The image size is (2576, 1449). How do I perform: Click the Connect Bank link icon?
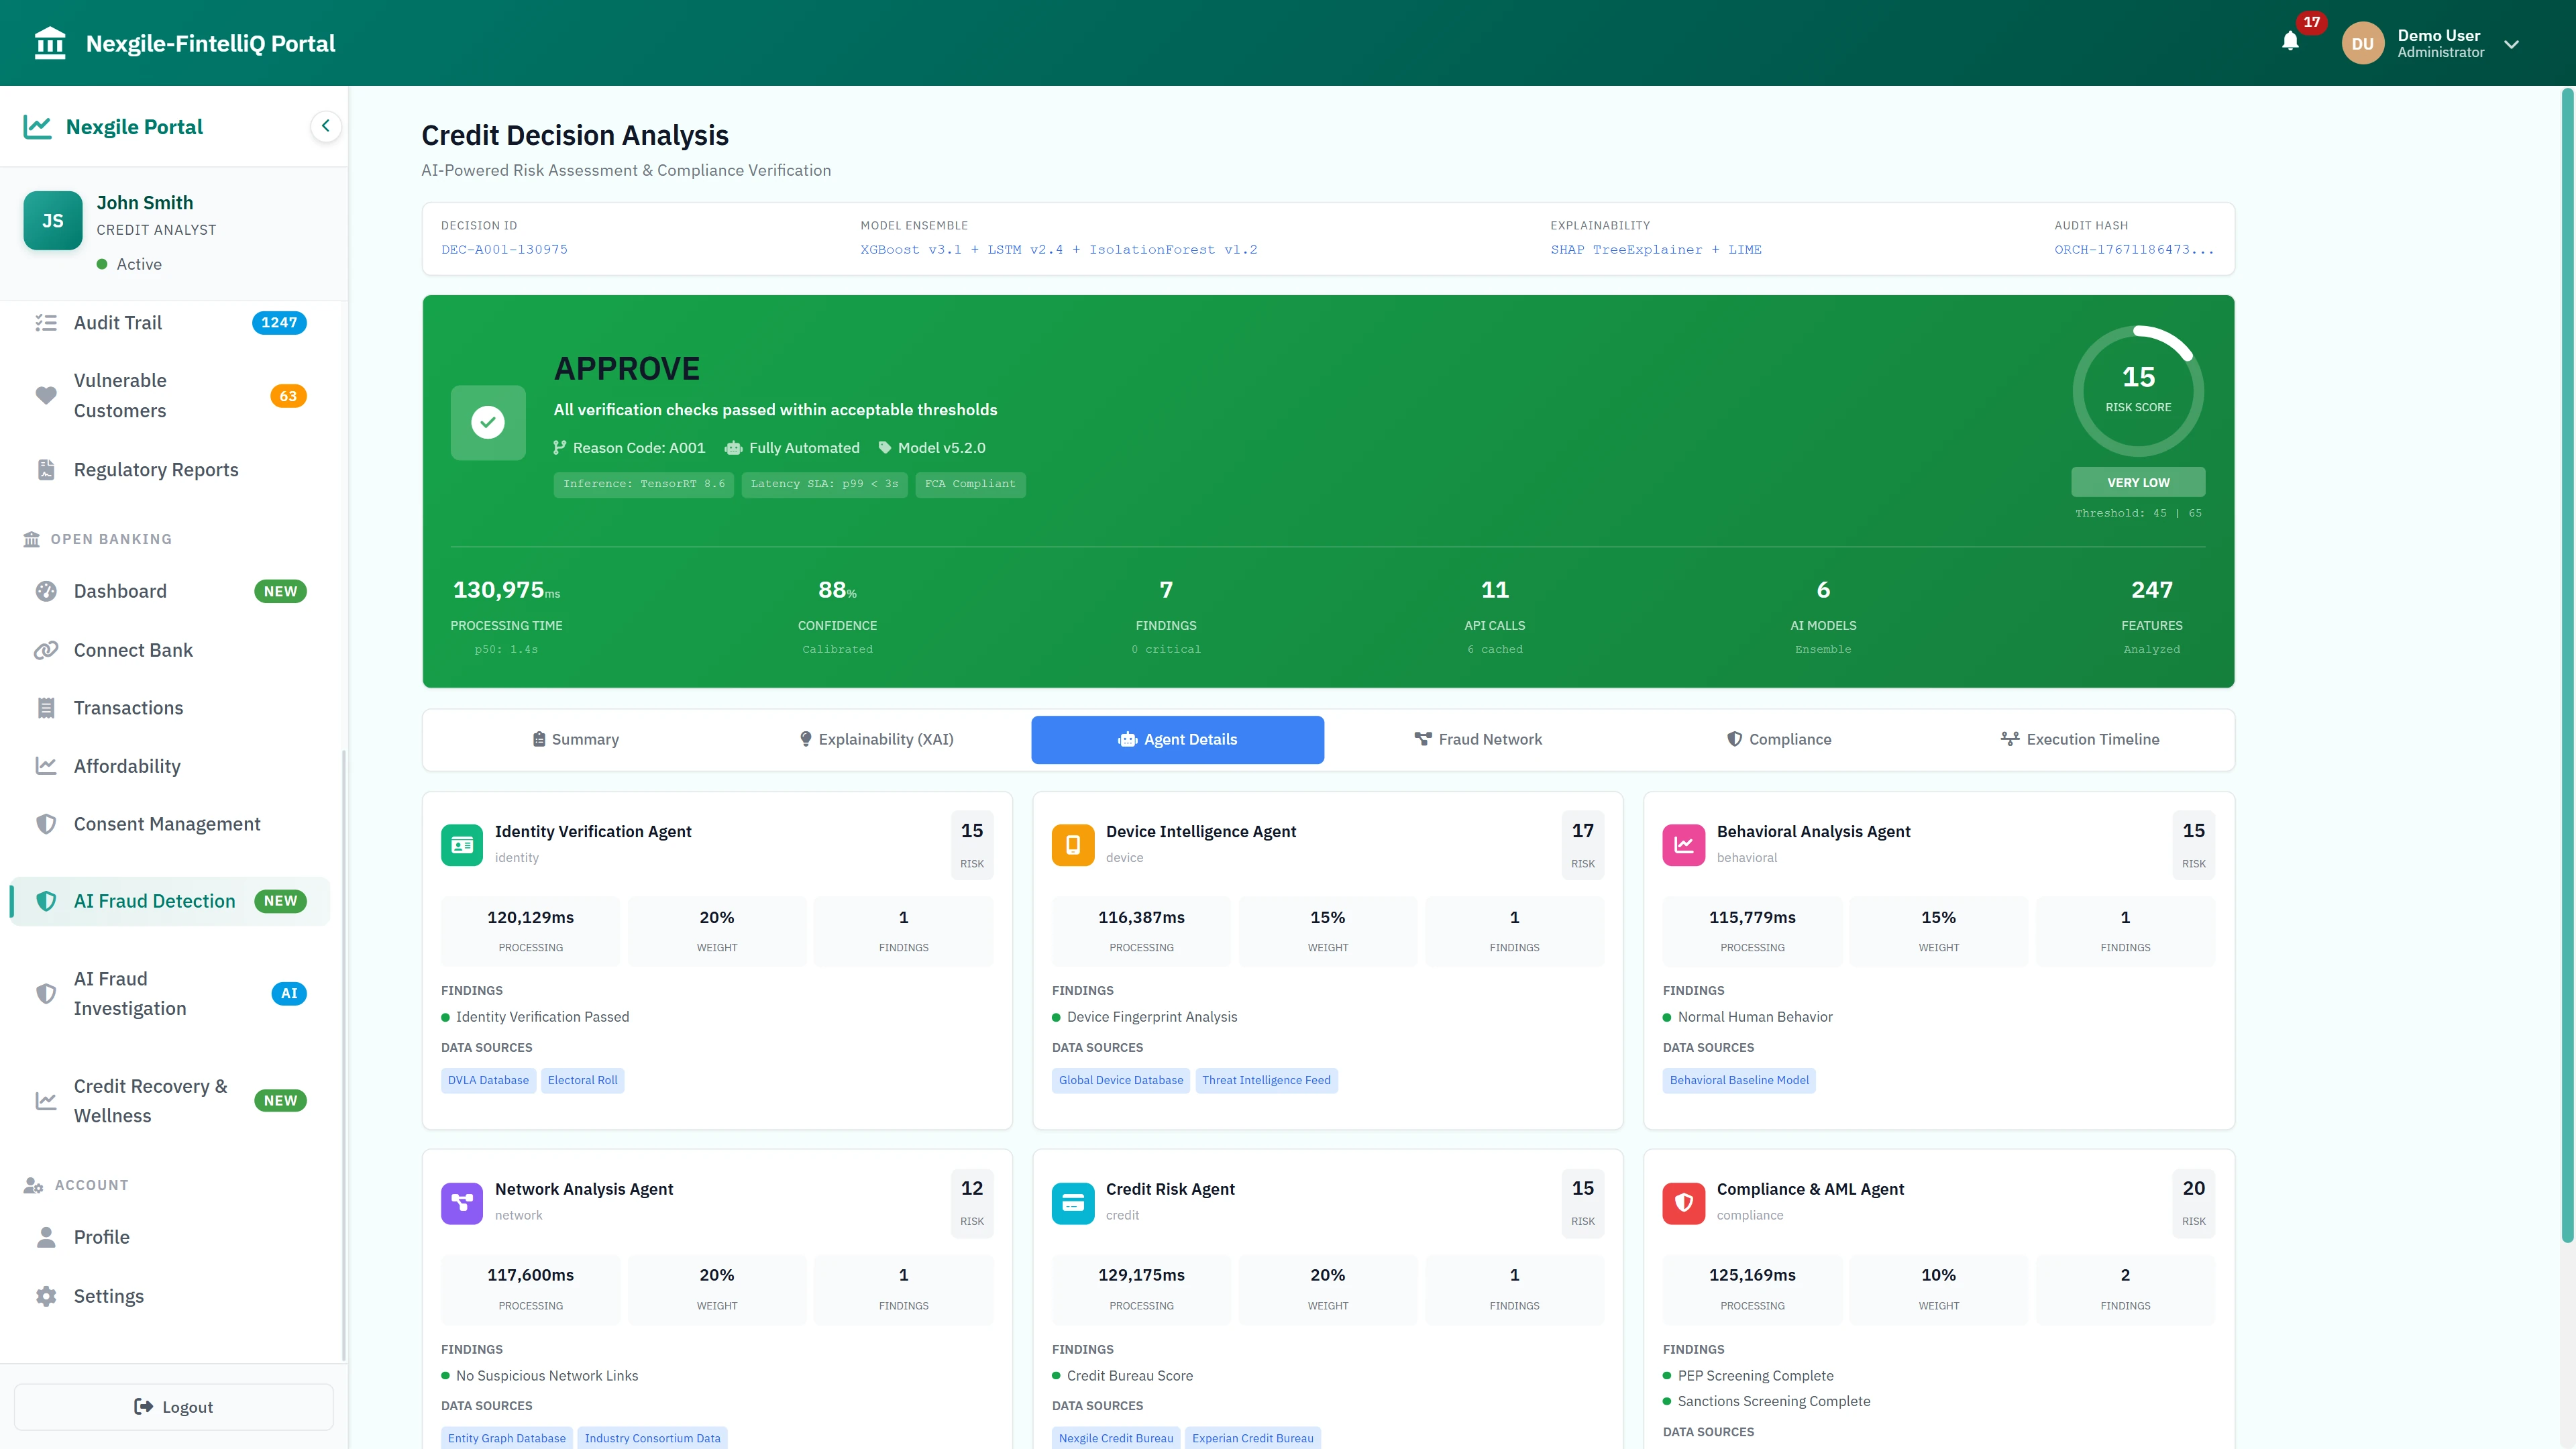click(x=46, y=650)
